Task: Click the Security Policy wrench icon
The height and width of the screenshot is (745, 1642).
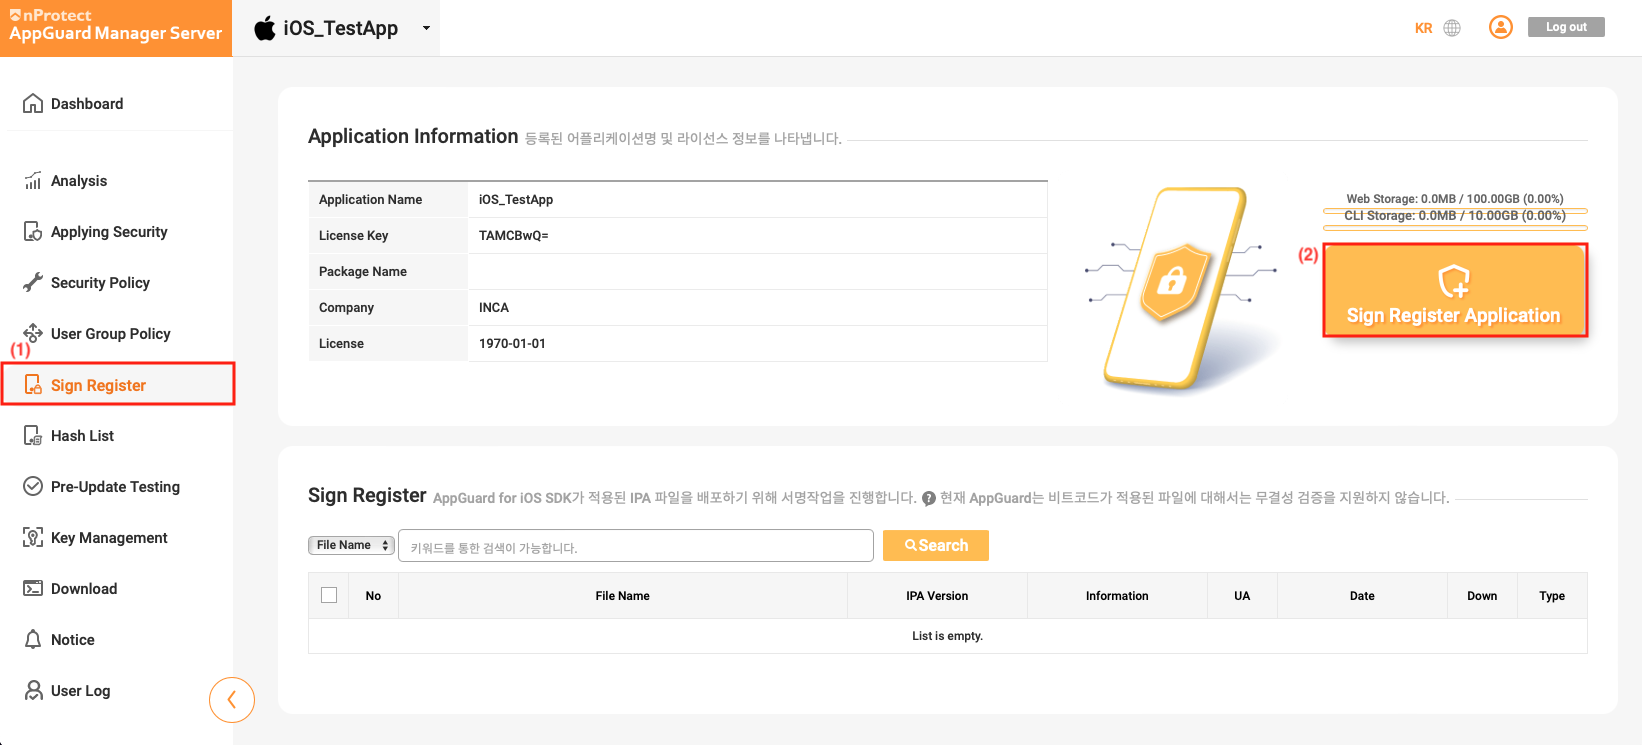Action: click(x=33, y=282)
